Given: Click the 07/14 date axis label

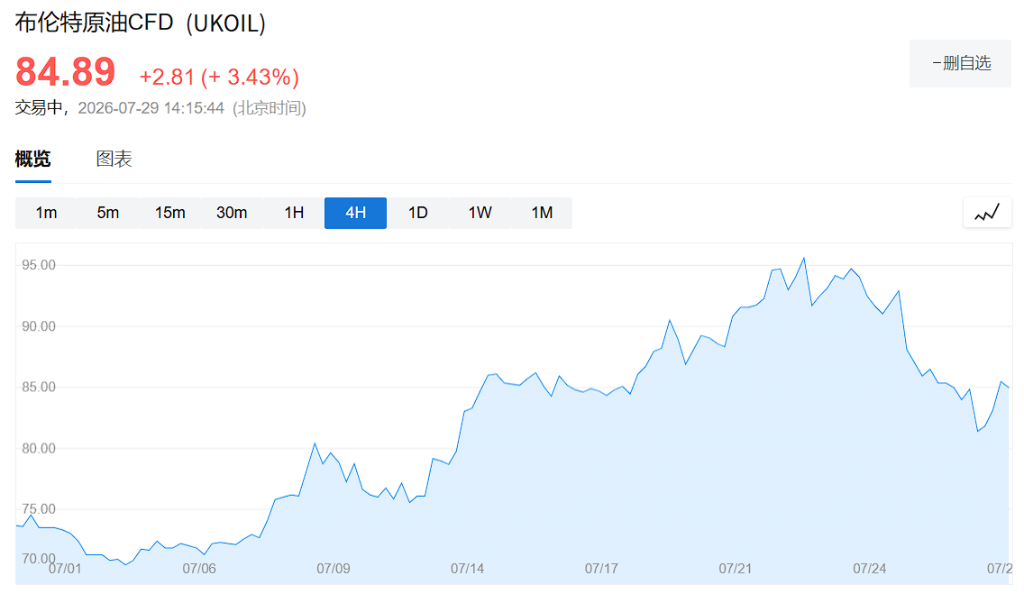Looking at the screenshot, I should (x=468, y=568).
